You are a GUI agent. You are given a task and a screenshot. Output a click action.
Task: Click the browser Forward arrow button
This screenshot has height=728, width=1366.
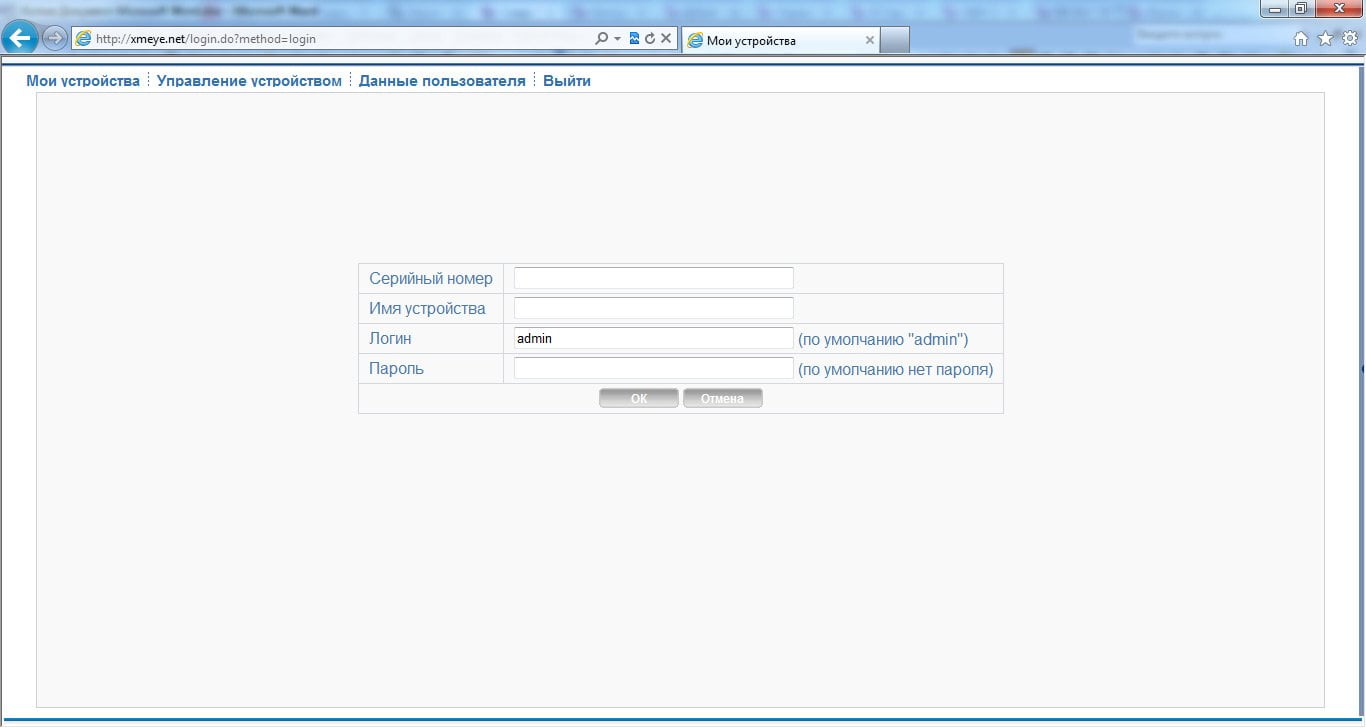(x=54, y=39)
